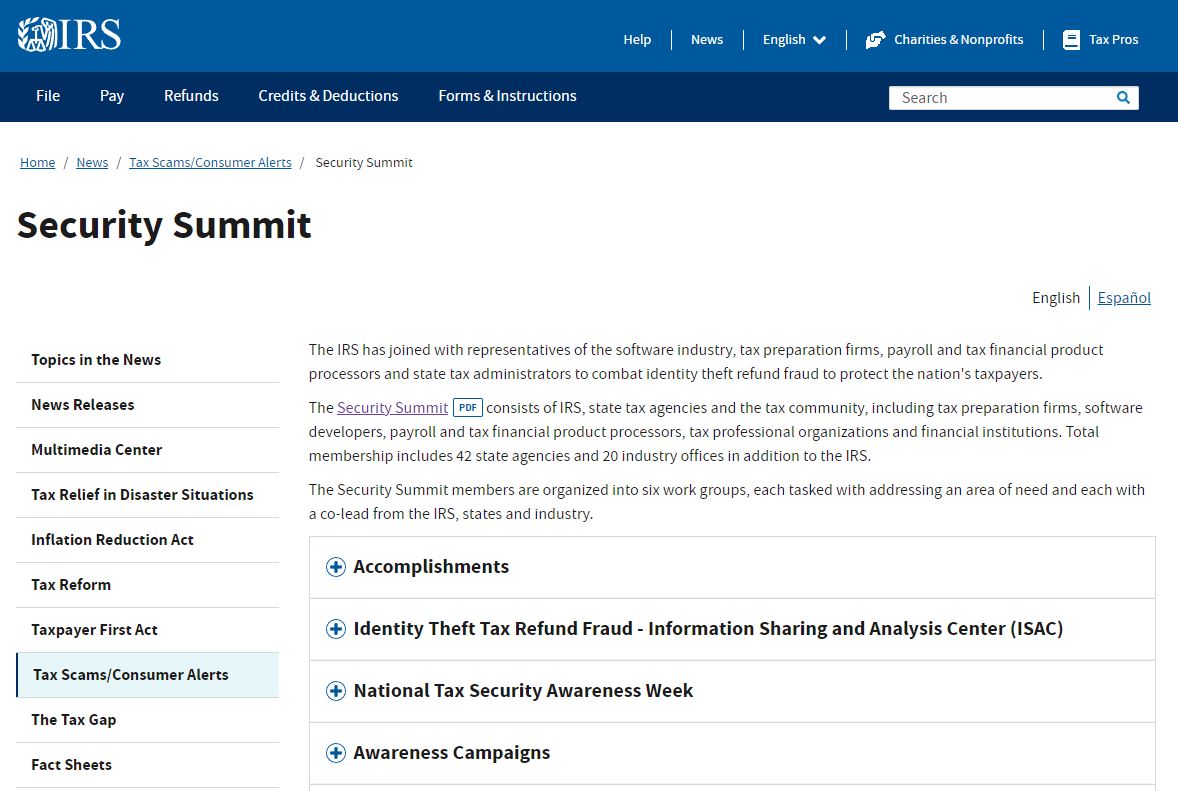This screenshot has width=1178, height=791.
Task: Switch to the Español version
Action: [x=1124, y=298]
